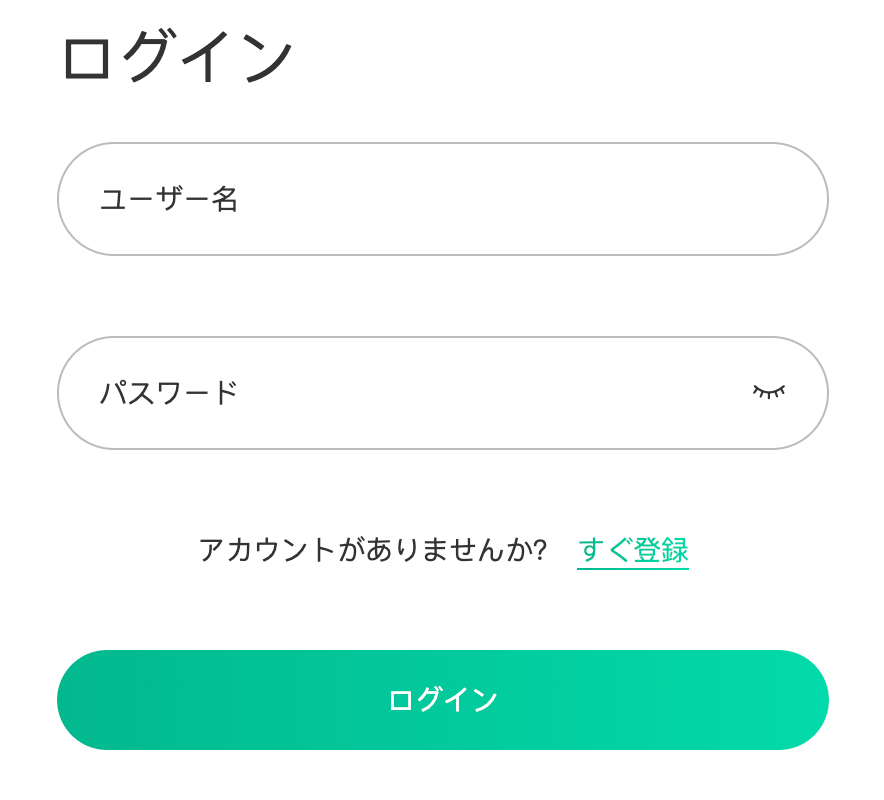Click the ログイン page heading
The height and width of the screenshot is (800, 884).
(178, 56)
